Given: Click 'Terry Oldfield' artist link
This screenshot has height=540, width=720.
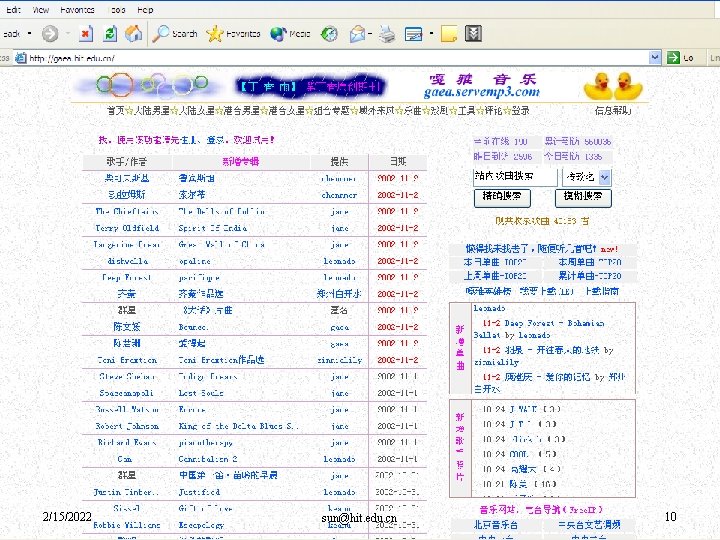Looking at the screenshot, I should (x=127, y=228).
